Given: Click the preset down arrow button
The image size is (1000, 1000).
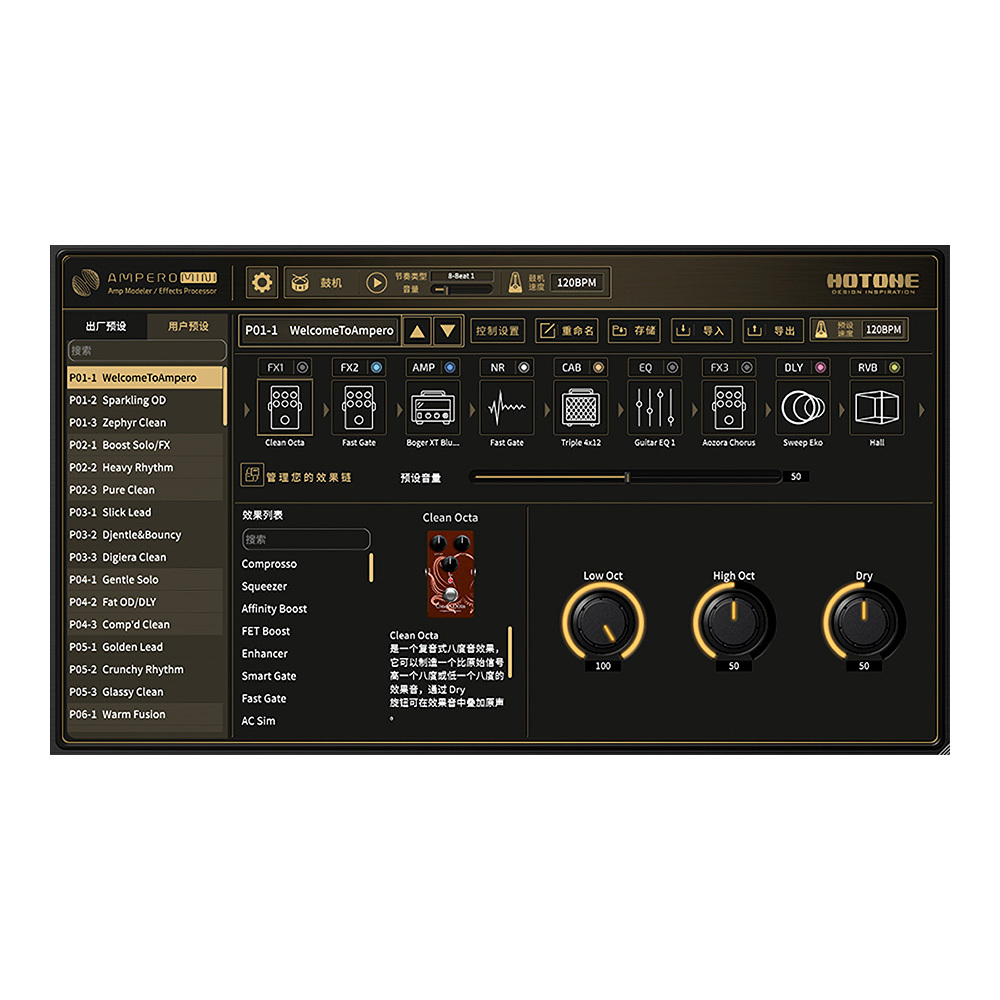Looking at the screenshot, I should 448,331.
